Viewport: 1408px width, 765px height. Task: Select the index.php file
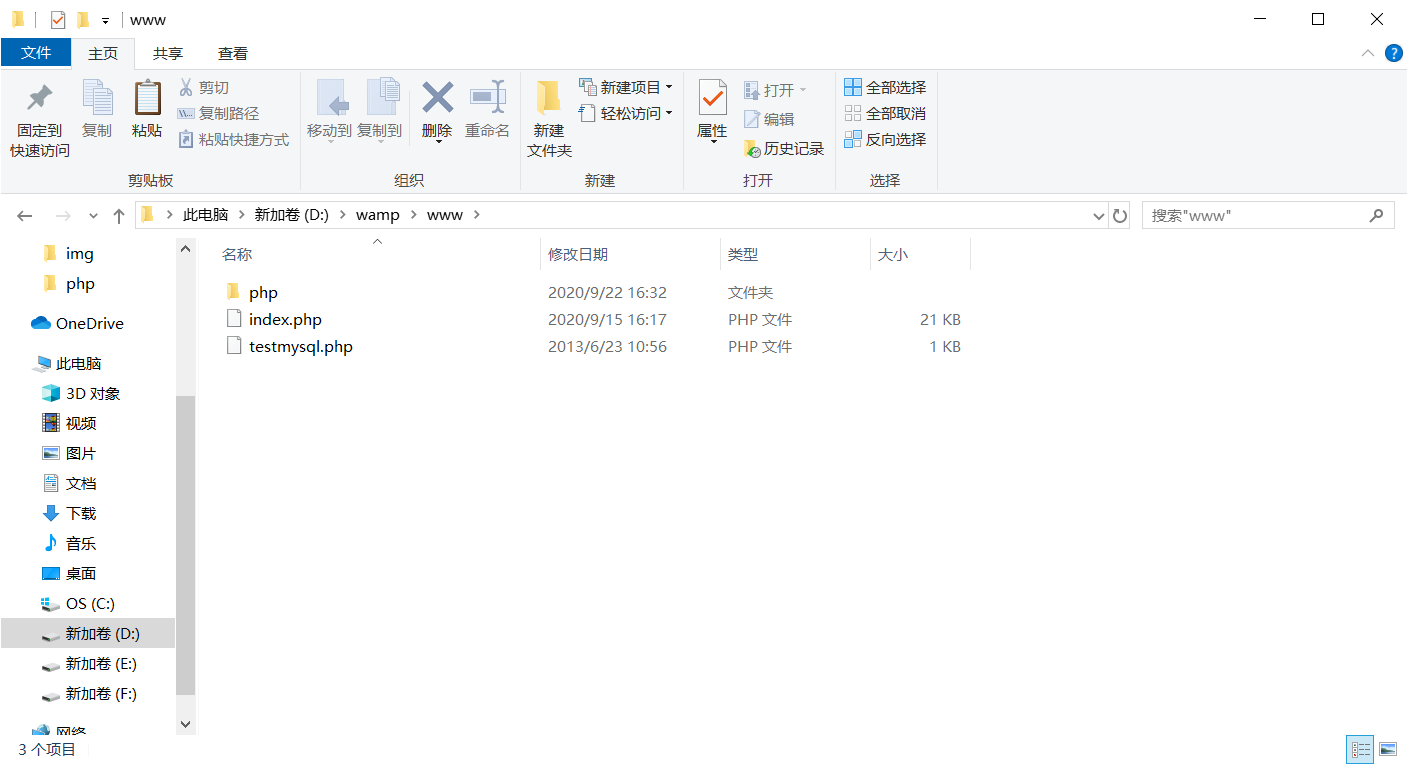click(285, 320)
